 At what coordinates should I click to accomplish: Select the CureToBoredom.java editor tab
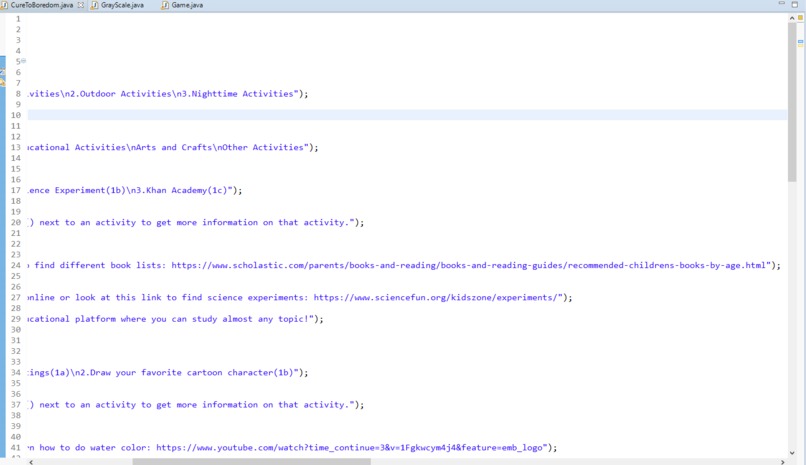pyautogui.click(x=42, y=5)
